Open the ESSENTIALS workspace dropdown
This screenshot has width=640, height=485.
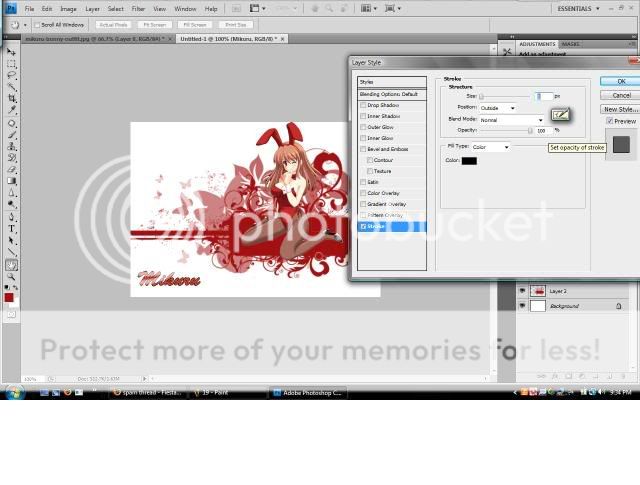(578, 9)
